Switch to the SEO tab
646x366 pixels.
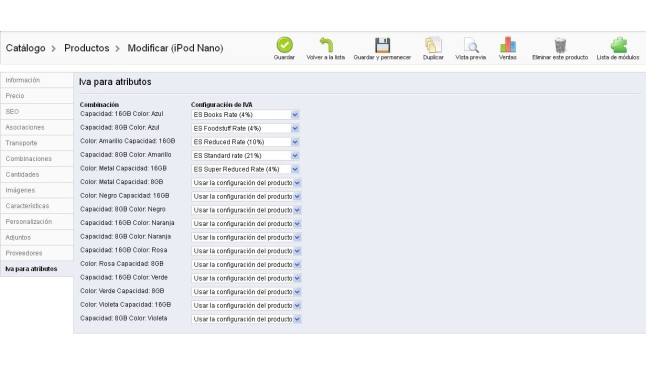[x=37, y=112]
